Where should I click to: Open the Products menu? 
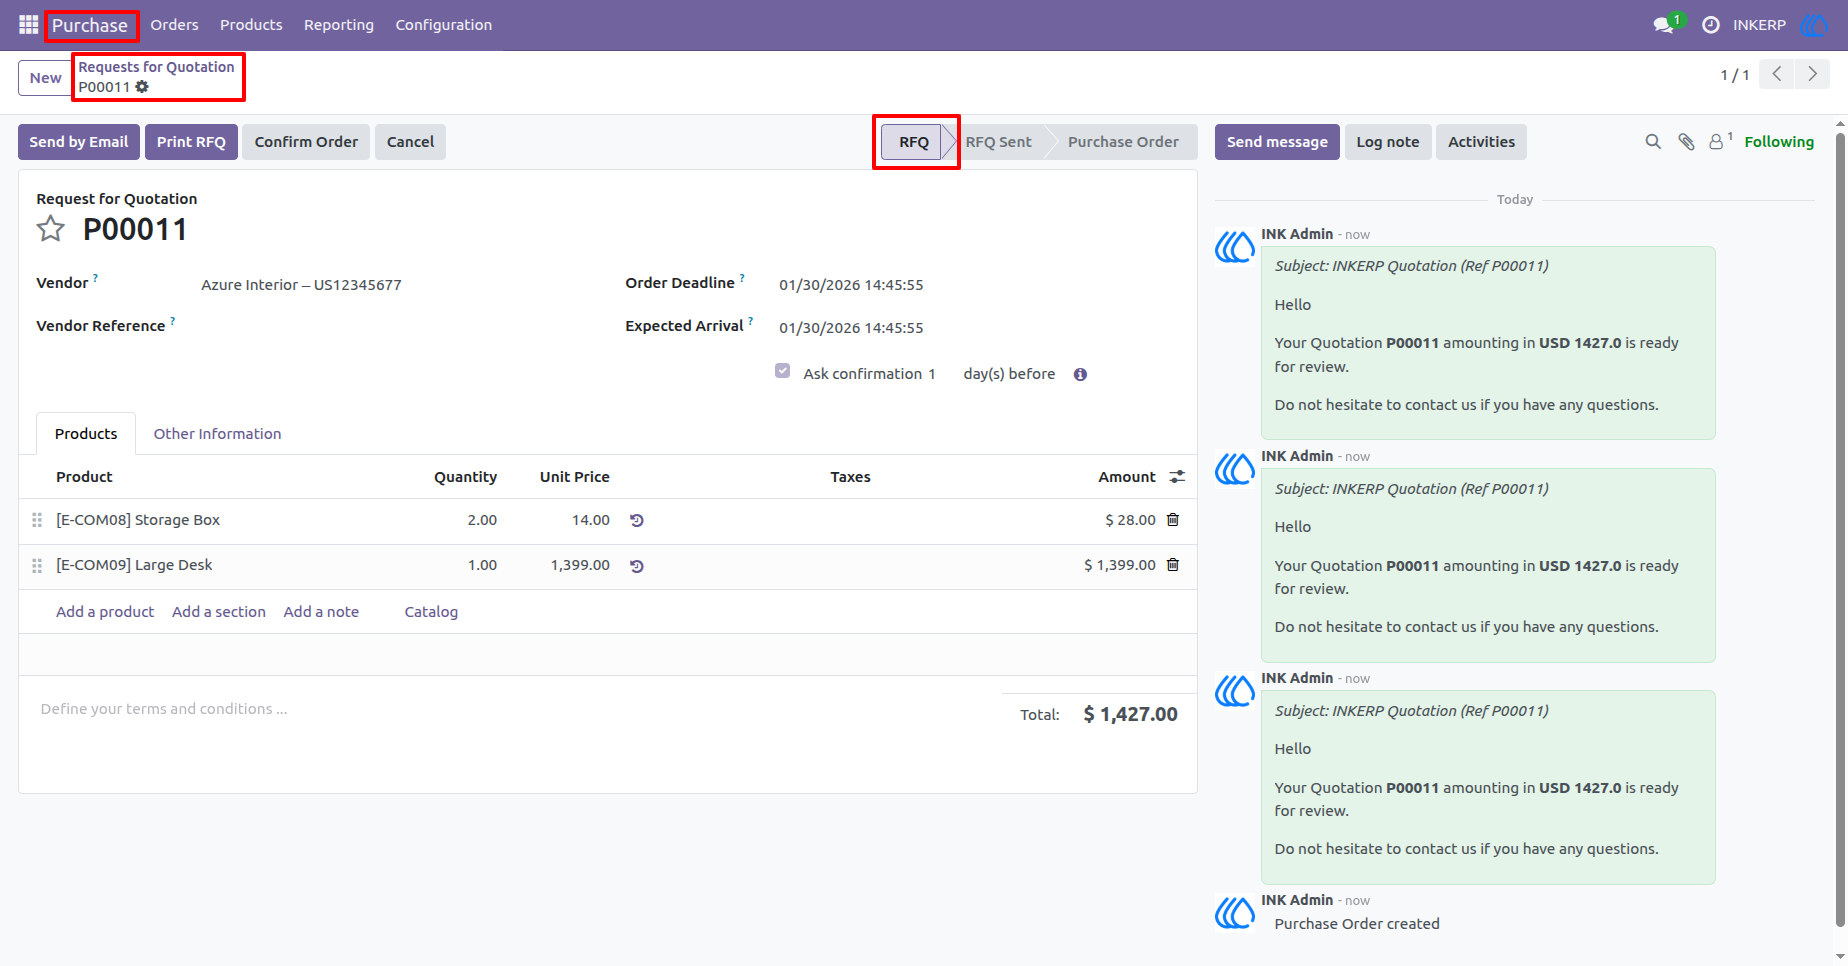[x=251, y=25]
